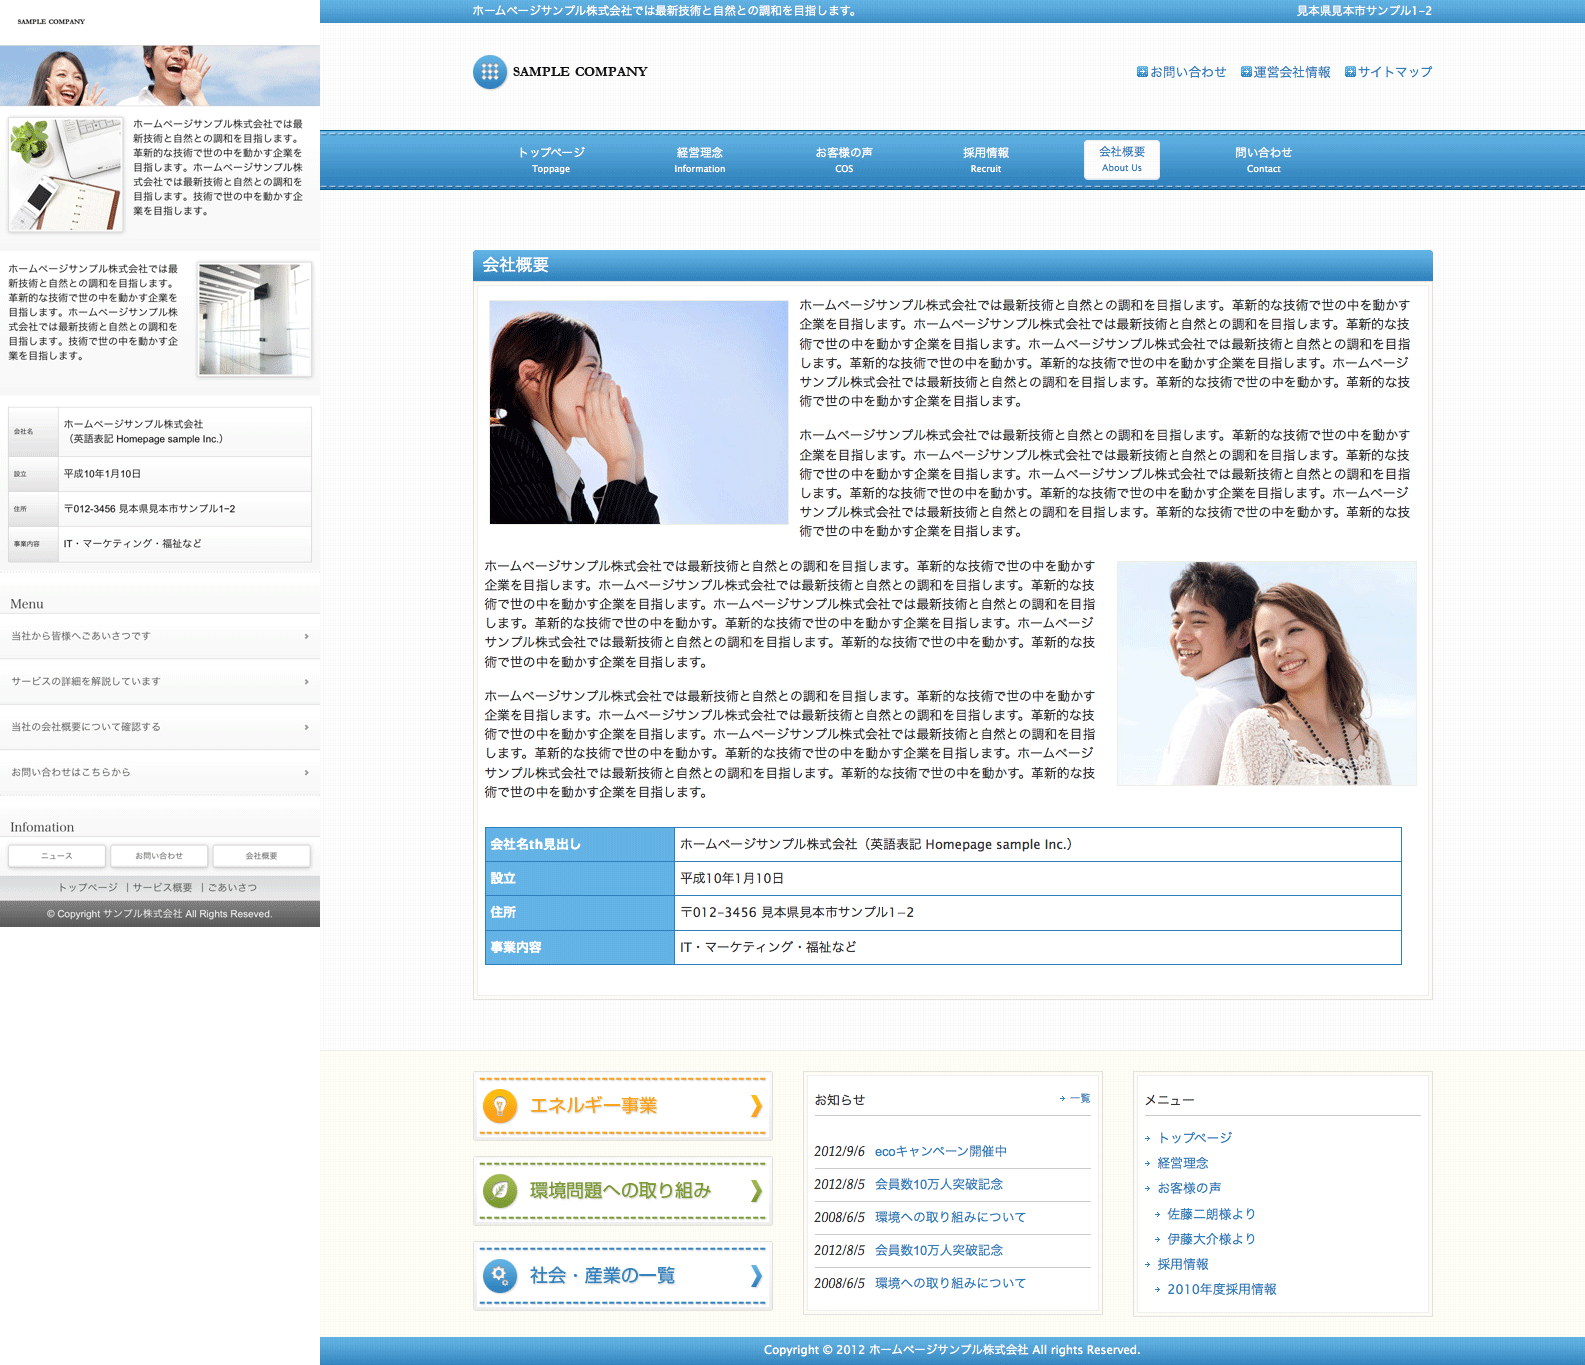Click the 一覧 link in お知らせ panel
The image size is (1585, 1365).
coord(1079,1098)
